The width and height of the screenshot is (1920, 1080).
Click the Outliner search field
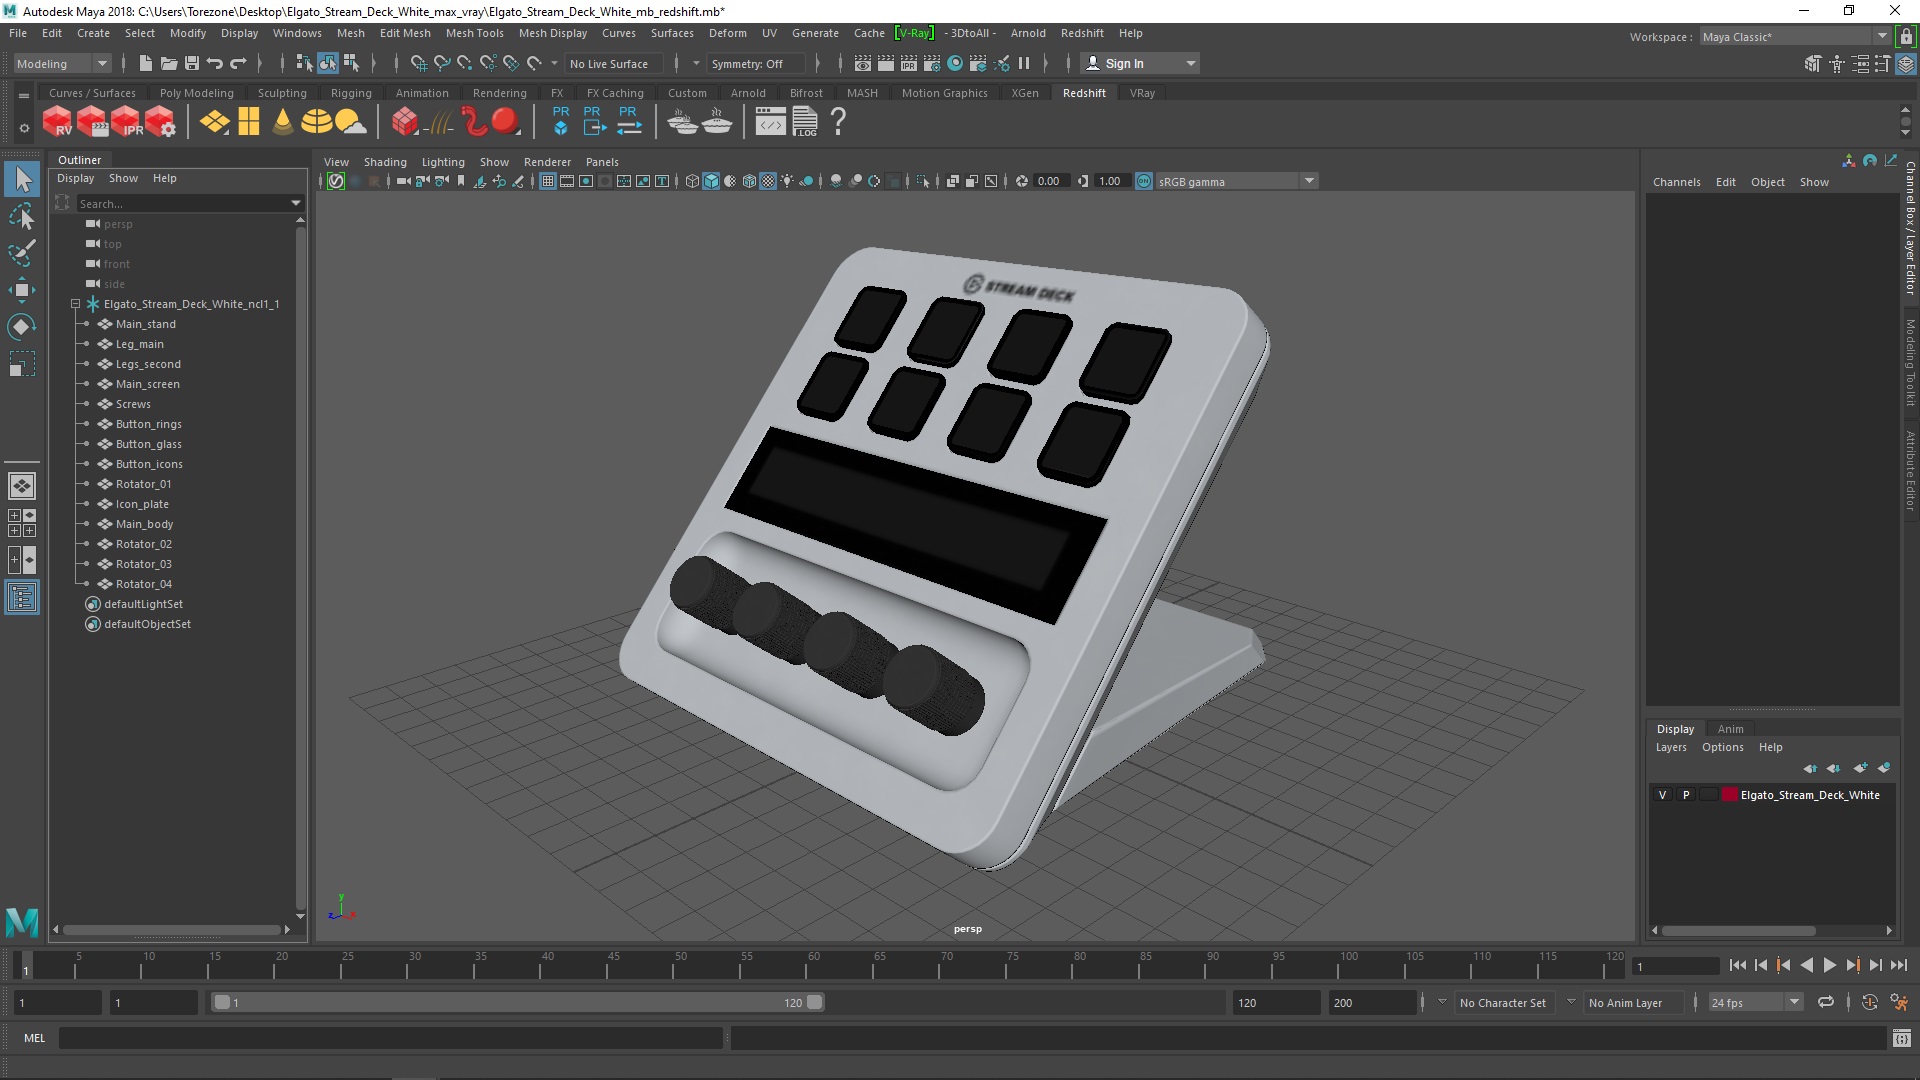(182, 204)
